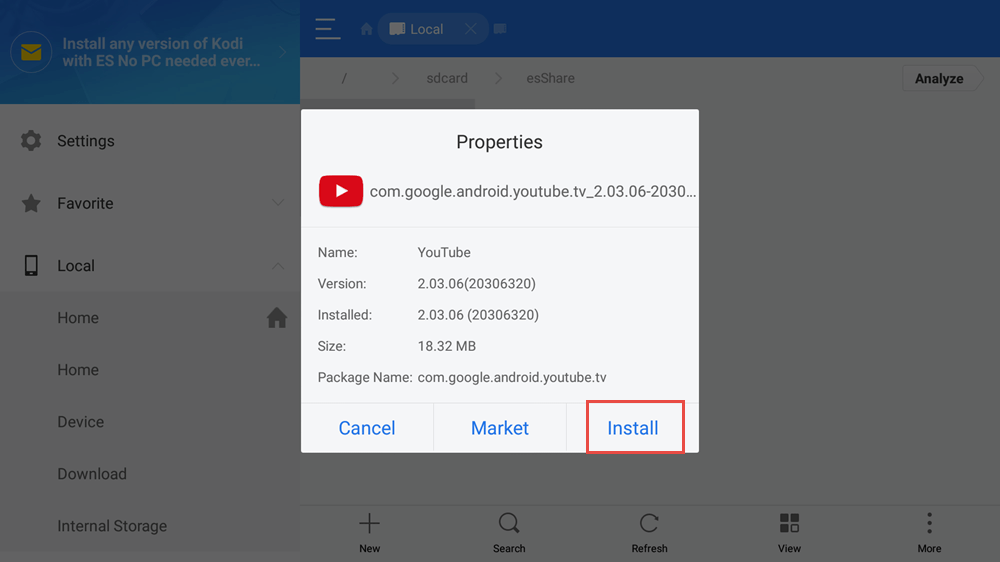This screenshot has width=1000, height=562.
Task: Select the Size value 18.32 MB
Action: tap(446, 346)
